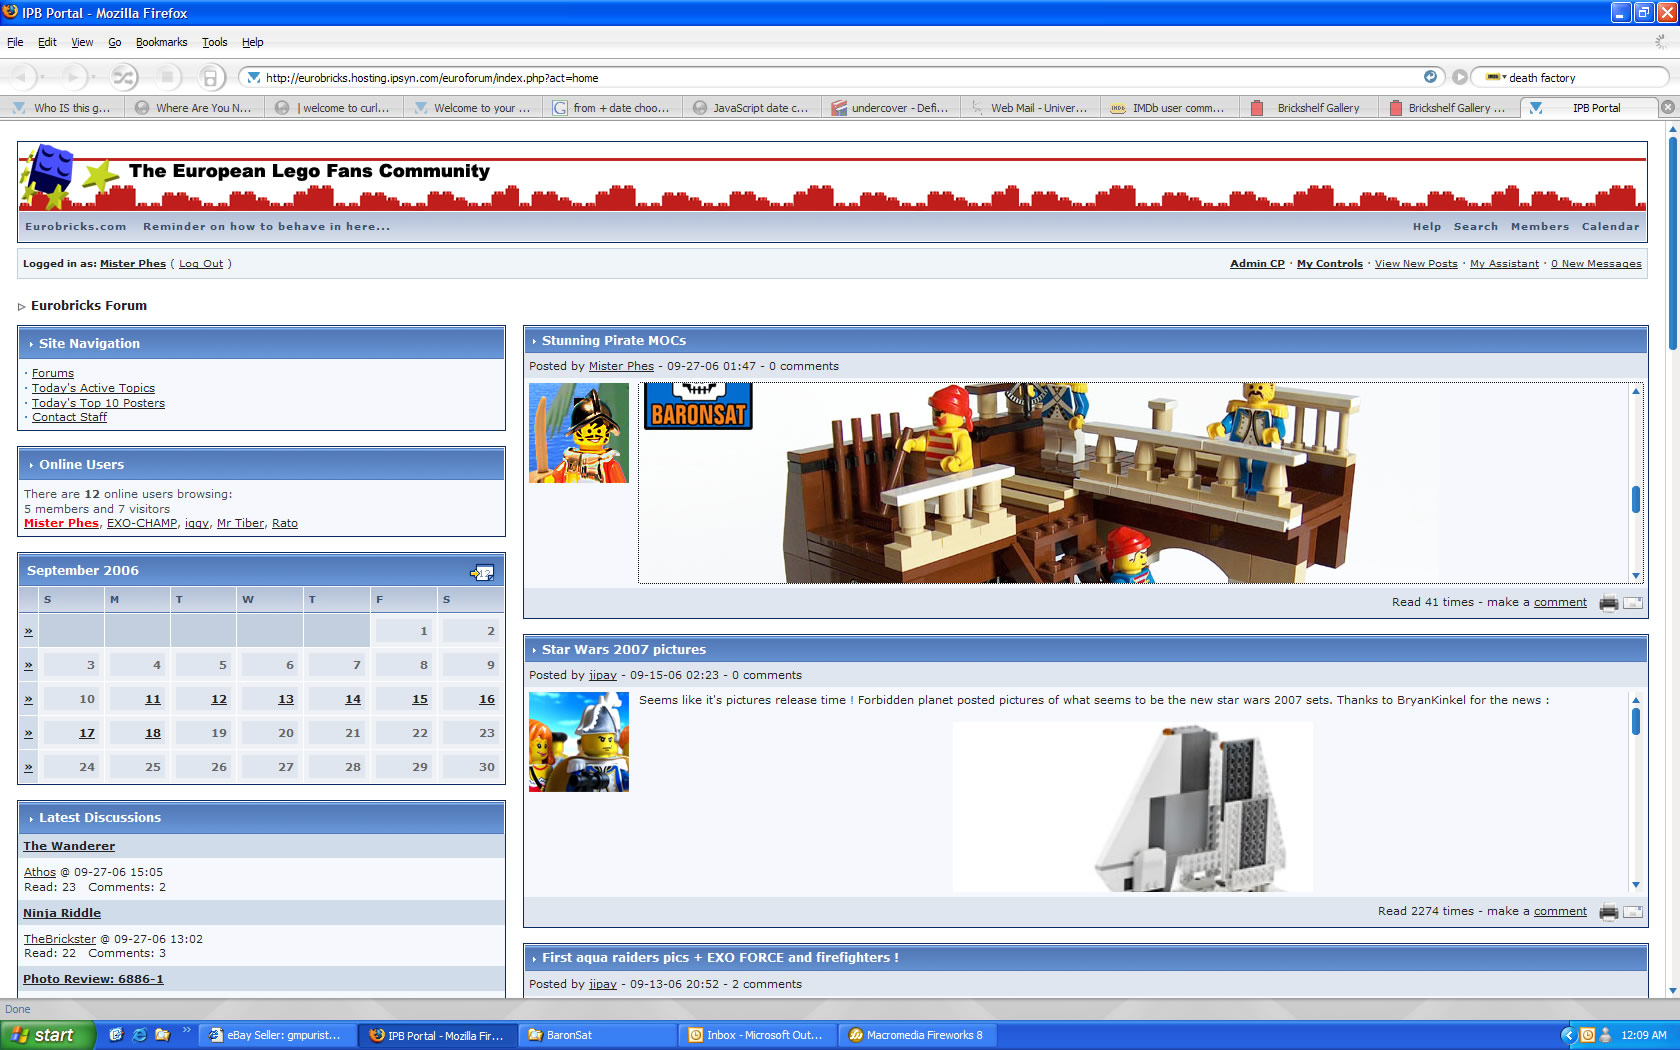Screen dimensions: 1680x1050
Task: Print the Stunning Pirate MOCs article
Action: click(x=1610, y=602)
